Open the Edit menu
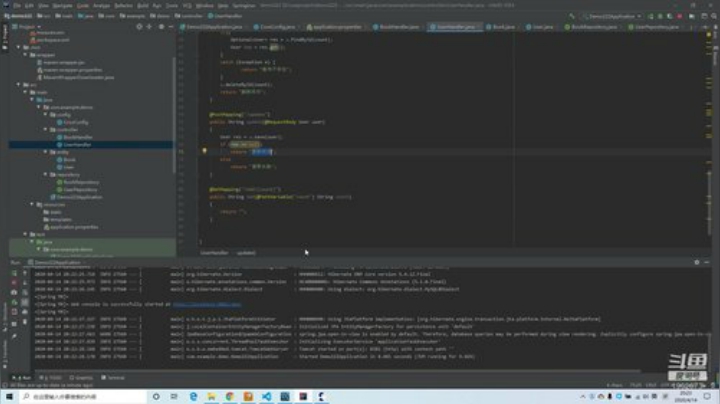 coord(29,6)
